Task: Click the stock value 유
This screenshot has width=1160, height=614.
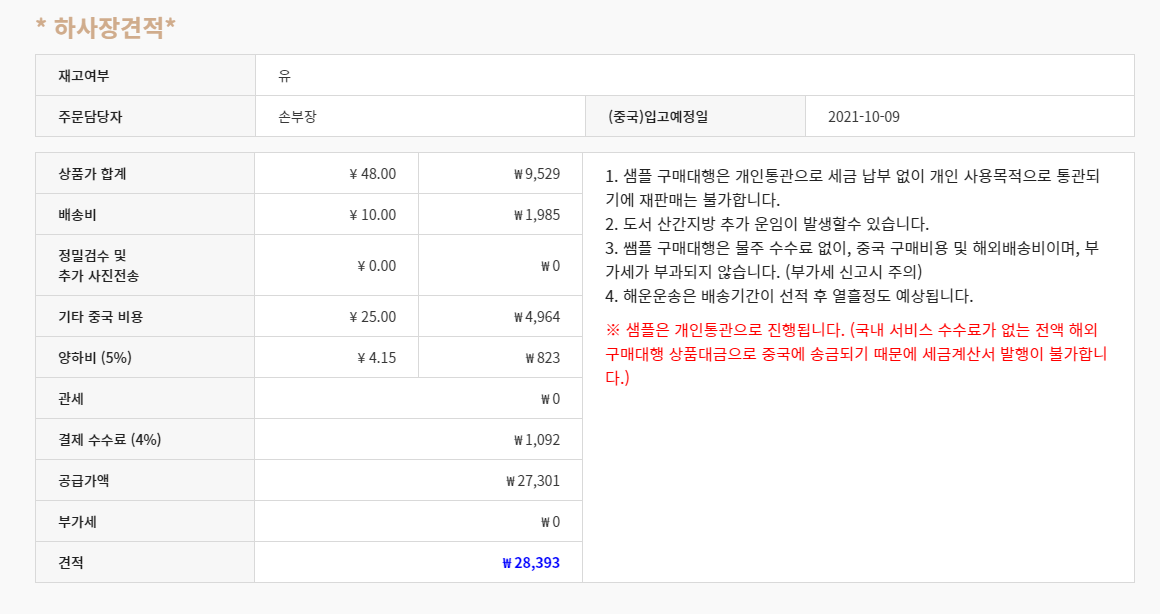Action: click(284, 75)
